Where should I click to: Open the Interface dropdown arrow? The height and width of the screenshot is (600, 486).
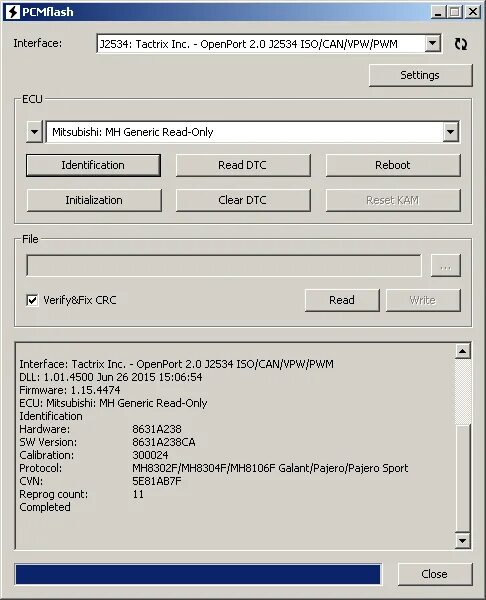433,44
